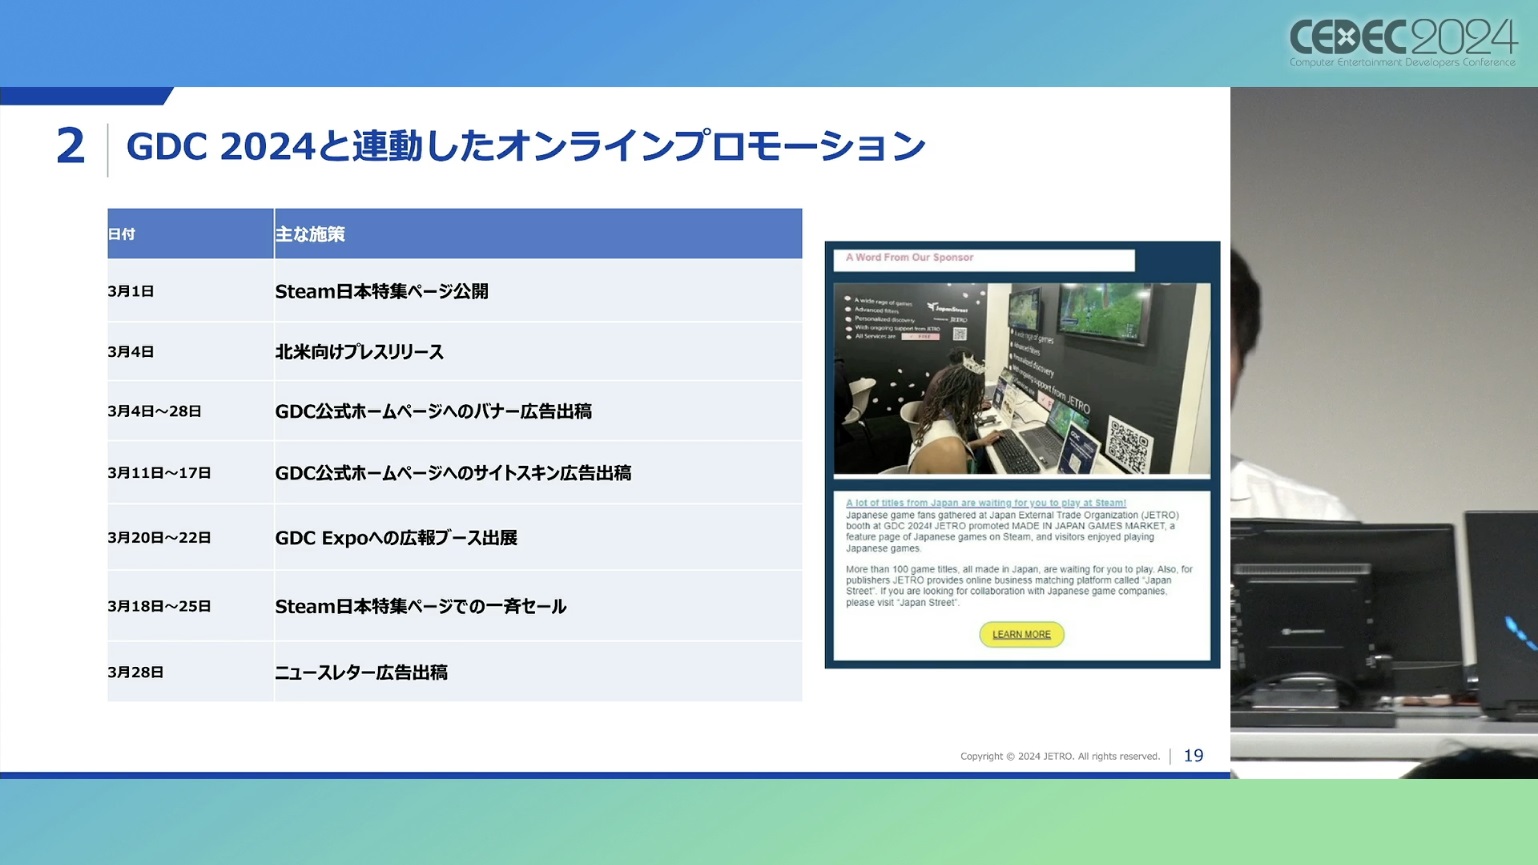
Task: Click the 'More than 100 game titles' paragraph
Action: click(x=1019, y=586)
